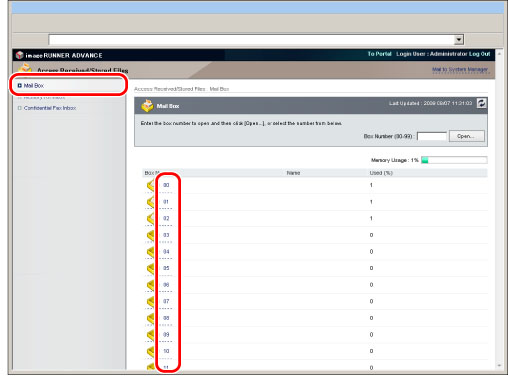
Task: Click the page scrollbar up arrow
Action: click(499, 54)
